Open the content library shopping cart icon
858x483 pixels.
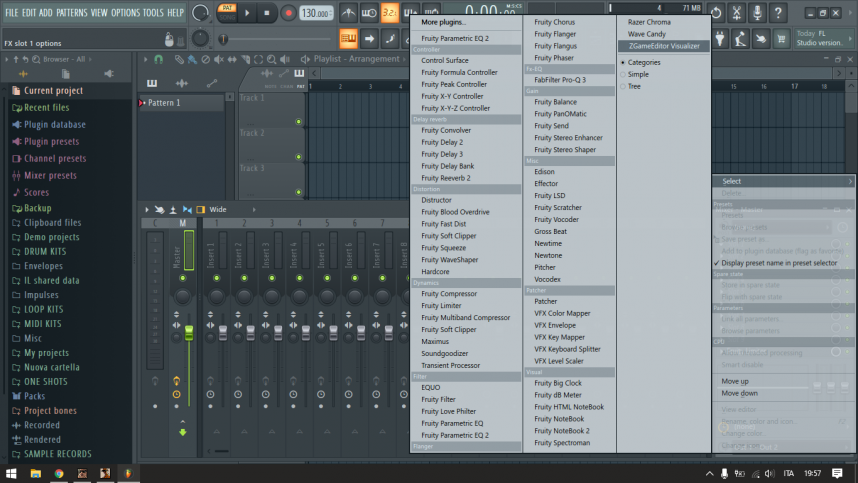point(781,38)
